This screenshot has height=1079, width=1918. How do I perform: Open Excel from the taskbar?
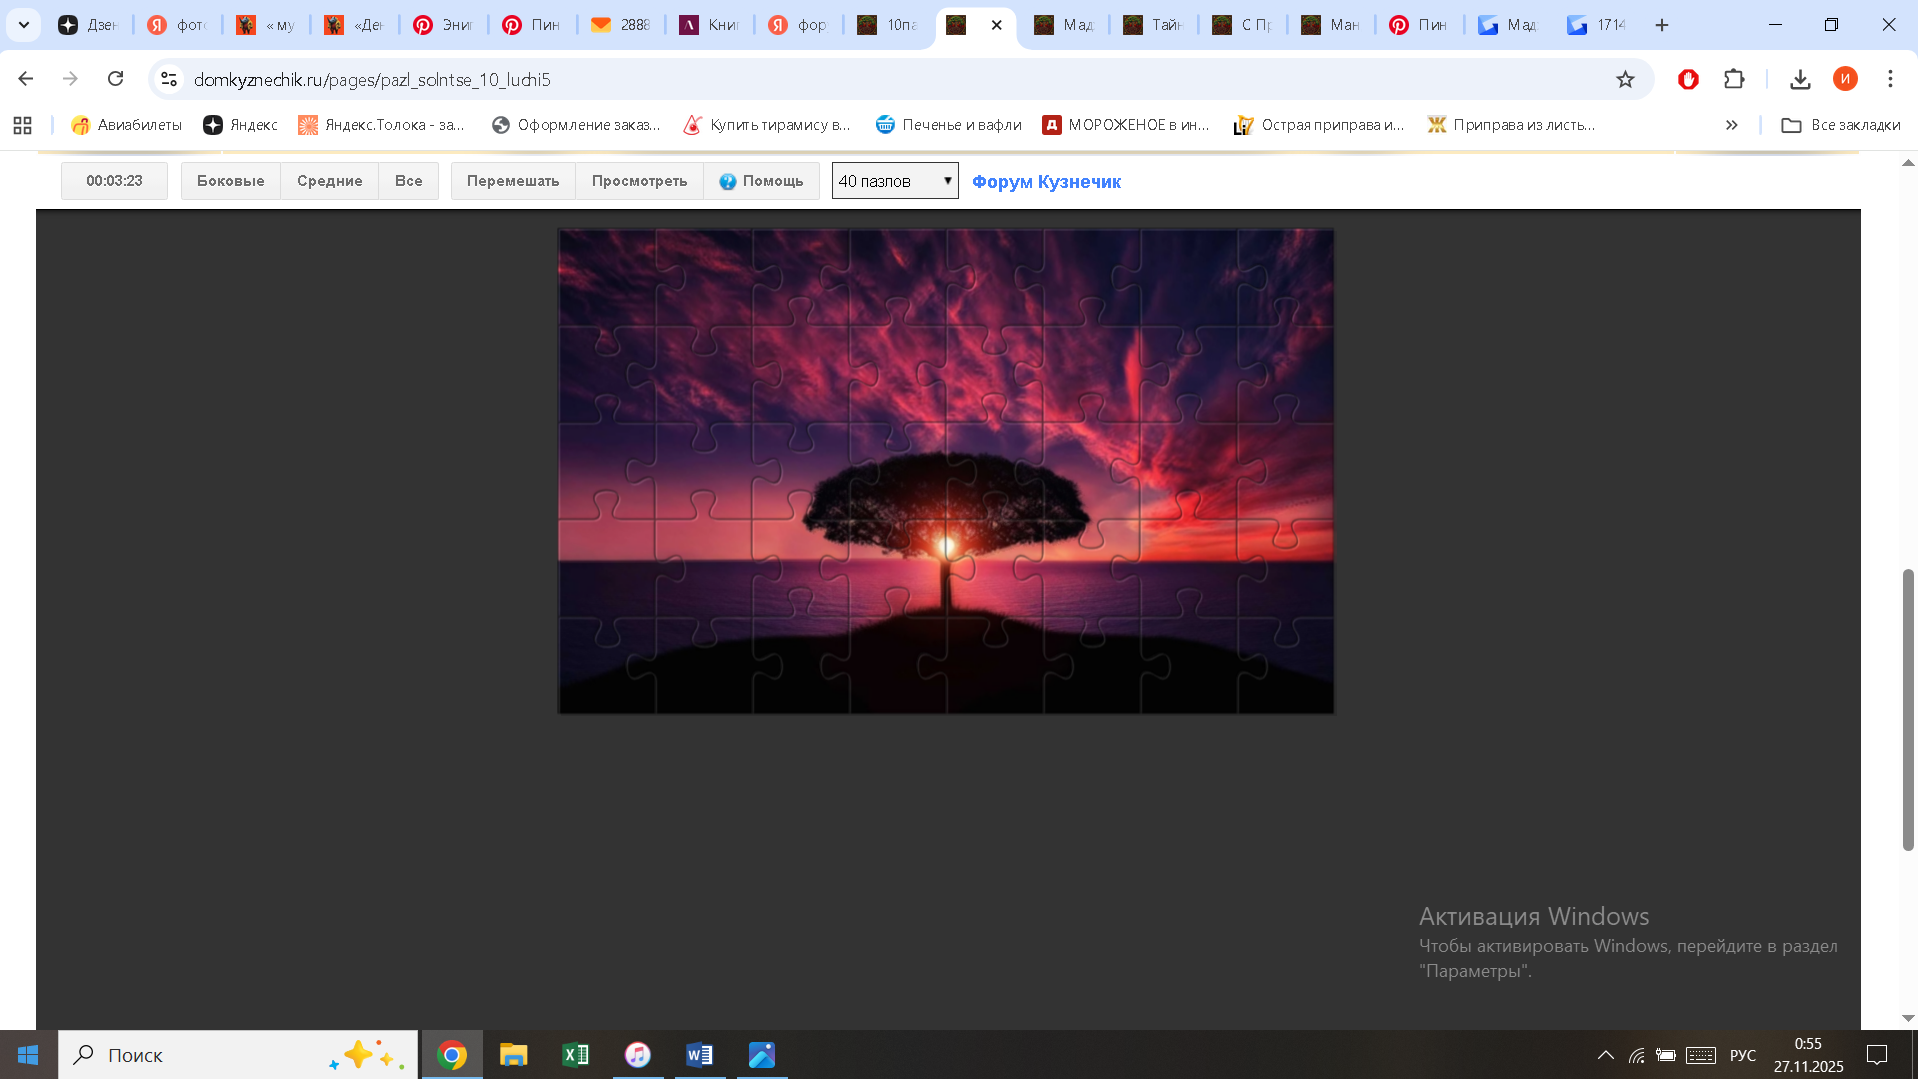(576, 1055)
